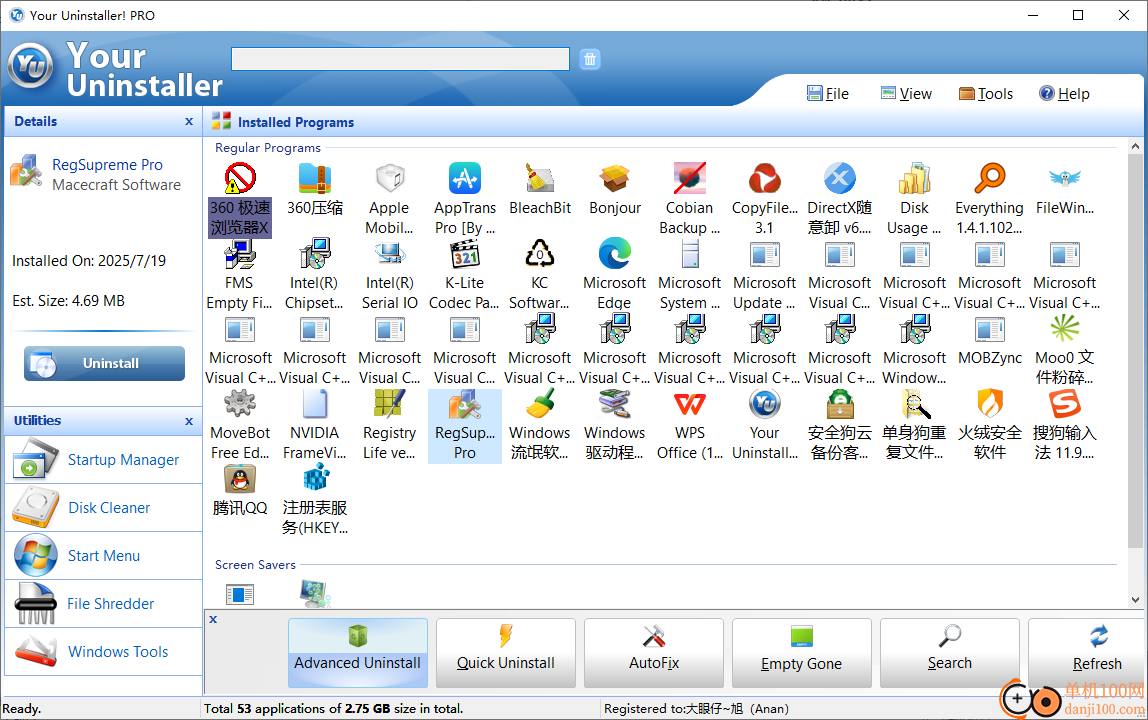Open the Disk Cleaner utility
Viewport: 1148px width, 720px height.
103,508
